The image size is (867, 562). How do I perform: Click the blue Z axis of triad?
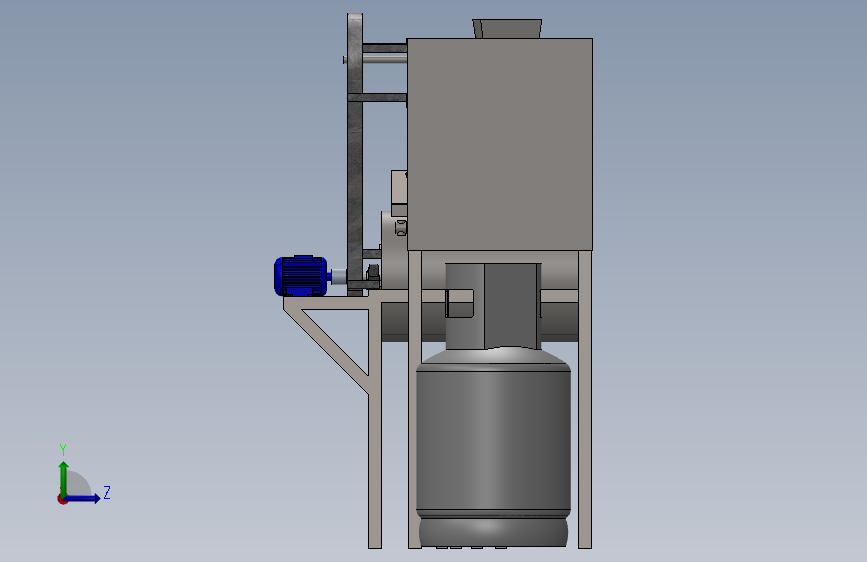click(x=83, y=498)
